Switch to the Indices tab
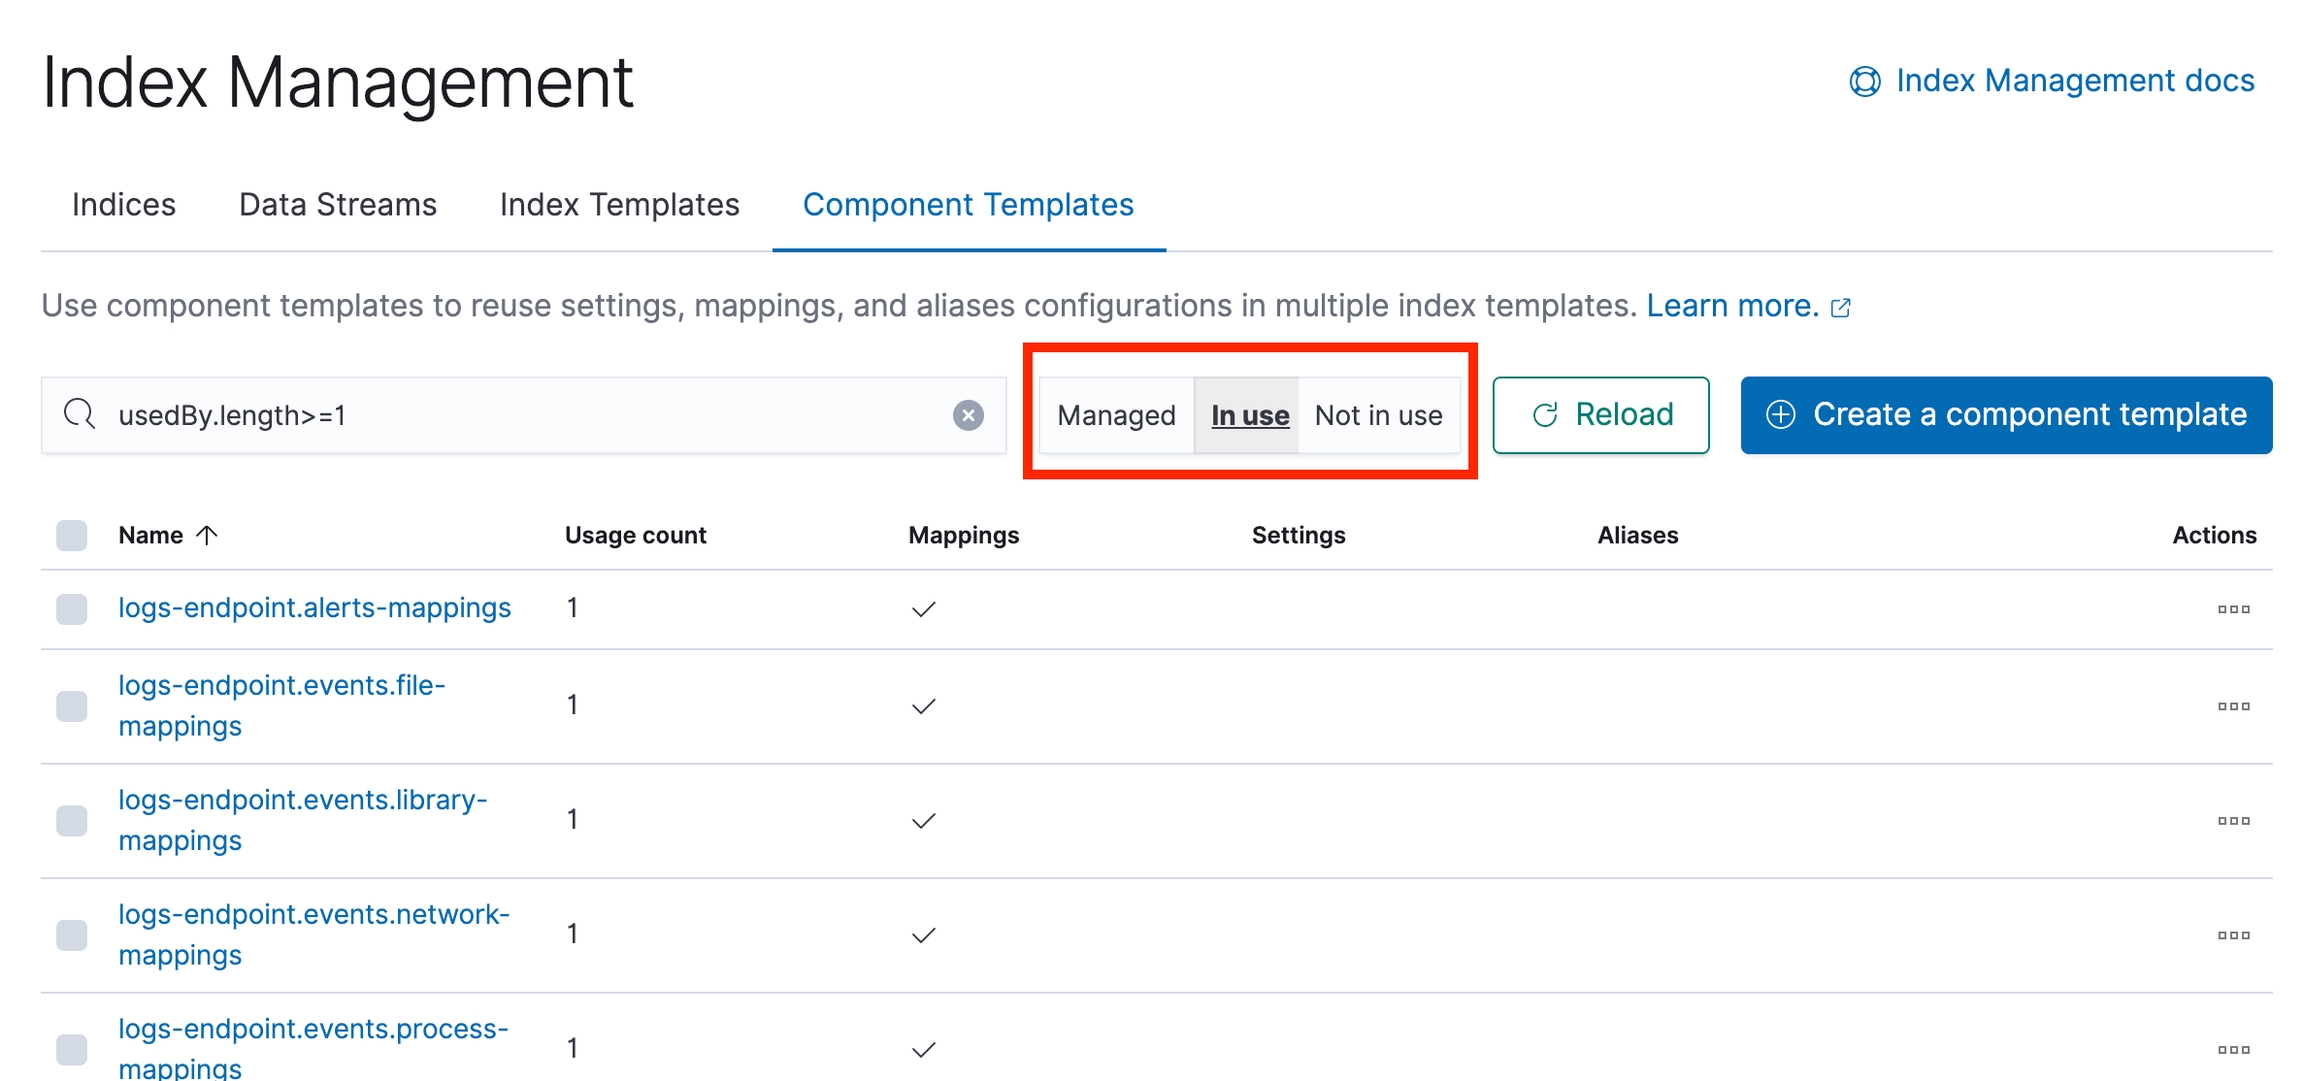Image resolution: width=2304 pixels, height=1081 pixels. [x=124, y=205]
